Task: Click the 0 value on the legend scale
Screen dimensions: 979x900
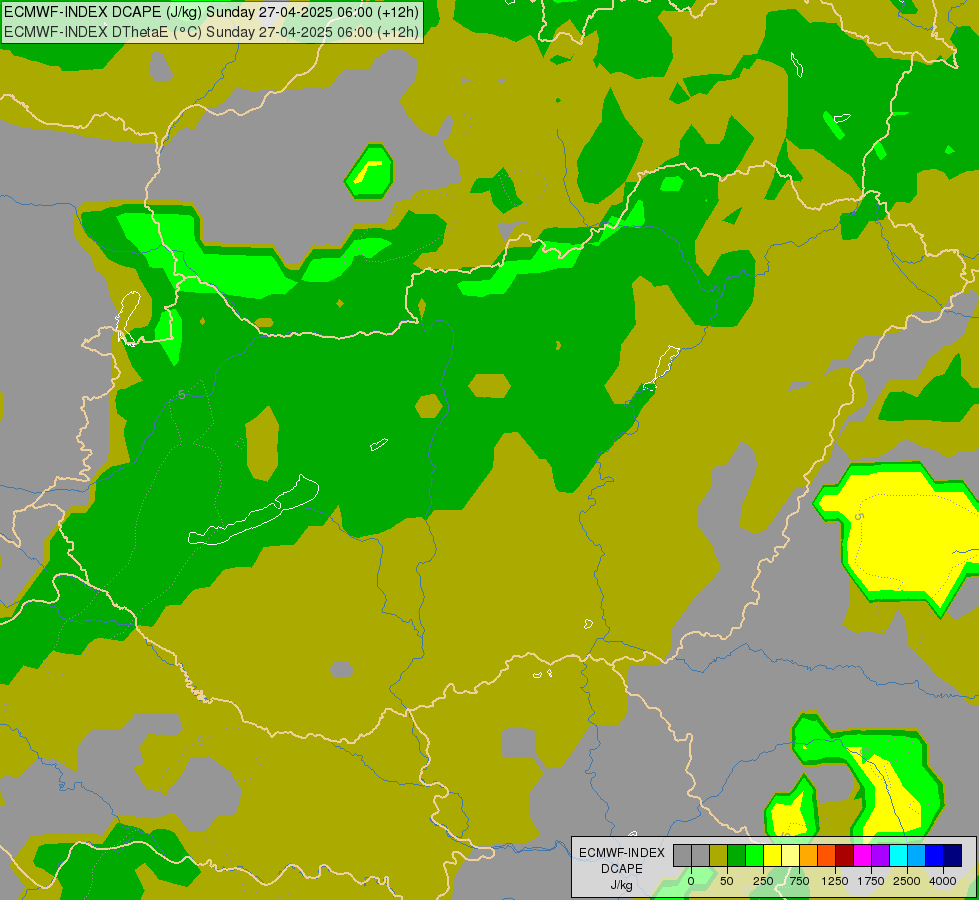Action: 691,881
